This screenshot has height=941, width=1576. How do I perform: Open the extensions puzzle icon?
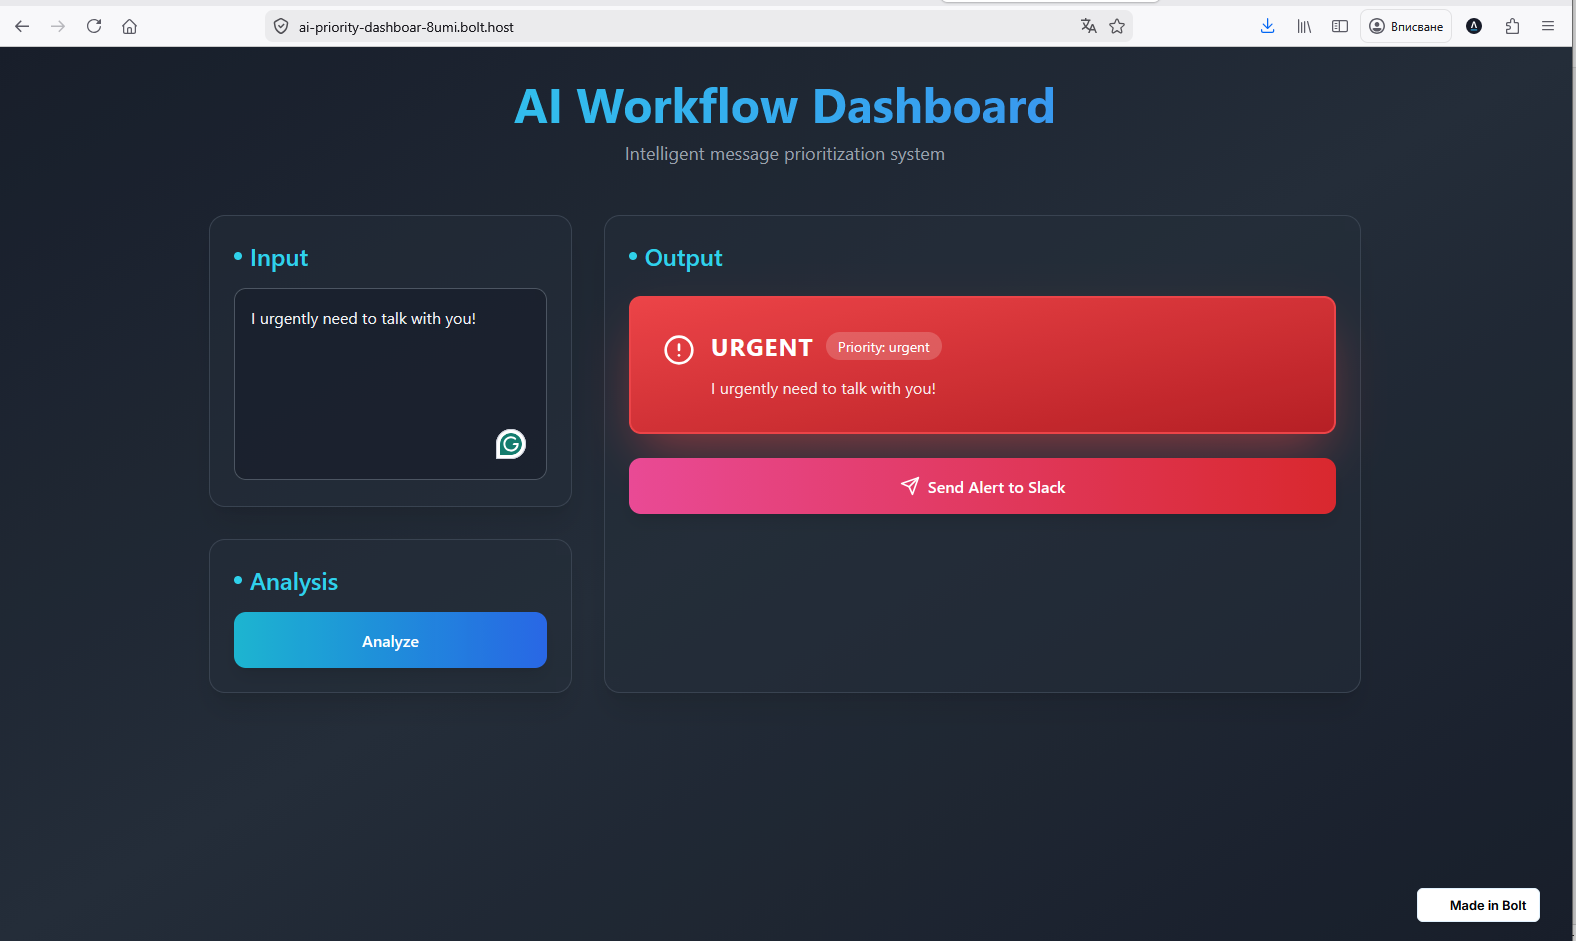pyautogui.click(x=1512, y=26)
